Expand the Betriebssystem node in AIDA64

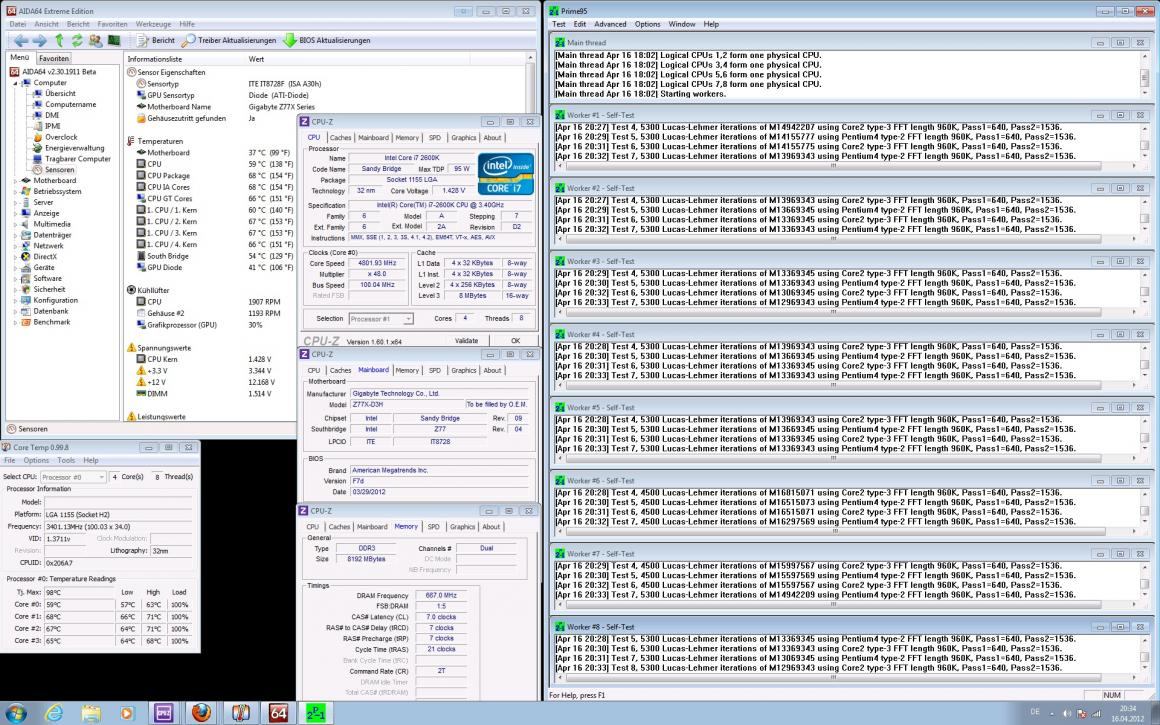(15, 192)
